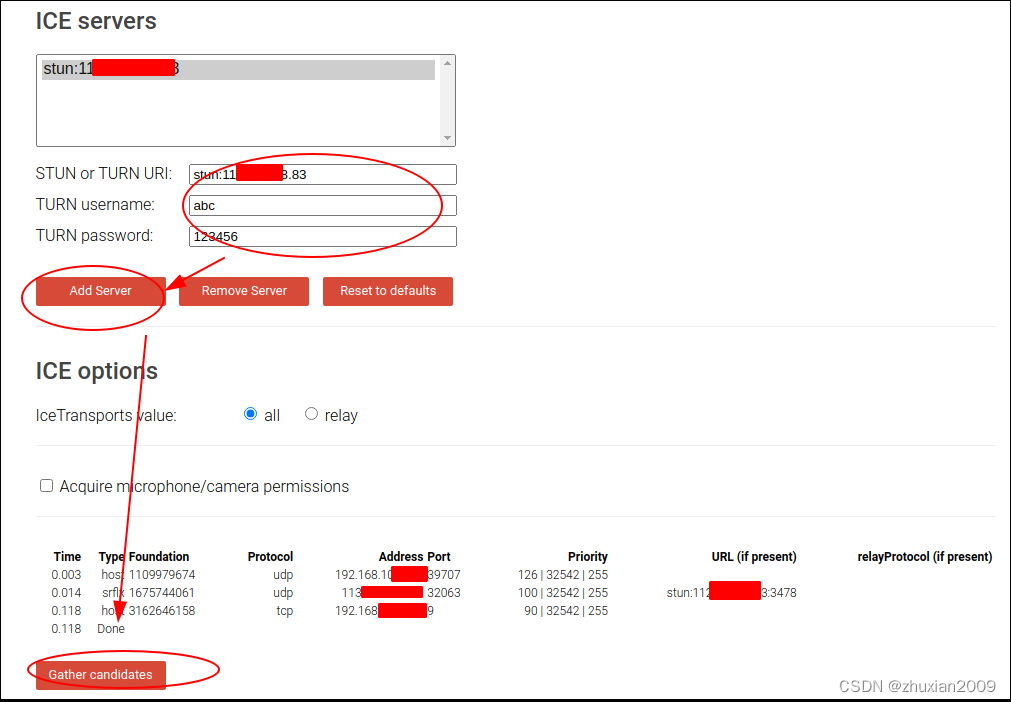Click the Gather candidates button
This screenshot has width=1011, height=702.
pyautogui.click(x=100, y=674)
